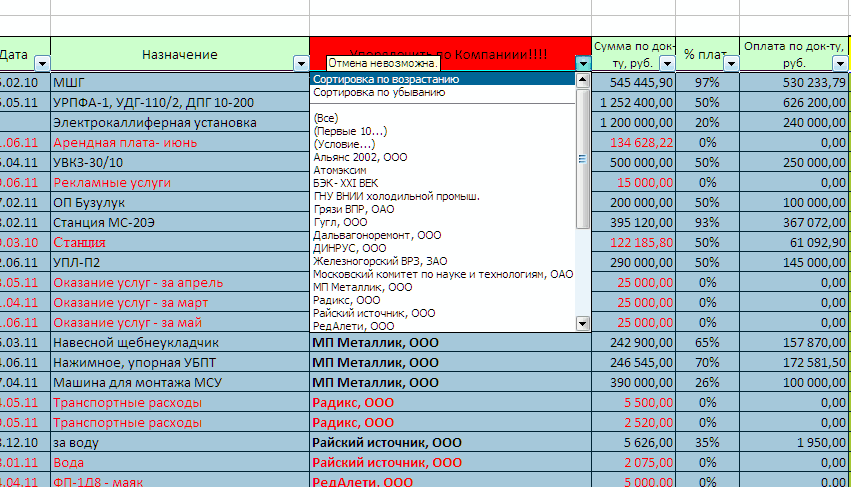Filter by ГНУ ВНИИ холодильной промыш.

coord(443,196)
